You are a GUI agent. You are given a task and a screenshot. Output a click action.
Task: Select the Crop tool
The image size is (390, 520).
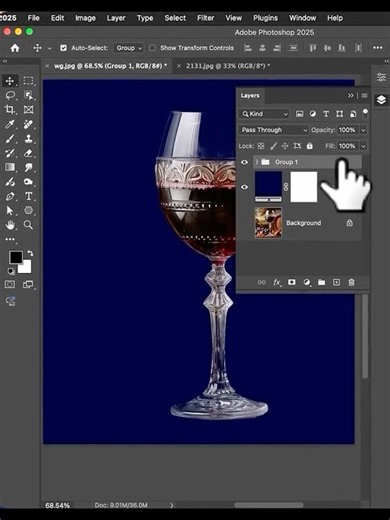pos(10,110)
